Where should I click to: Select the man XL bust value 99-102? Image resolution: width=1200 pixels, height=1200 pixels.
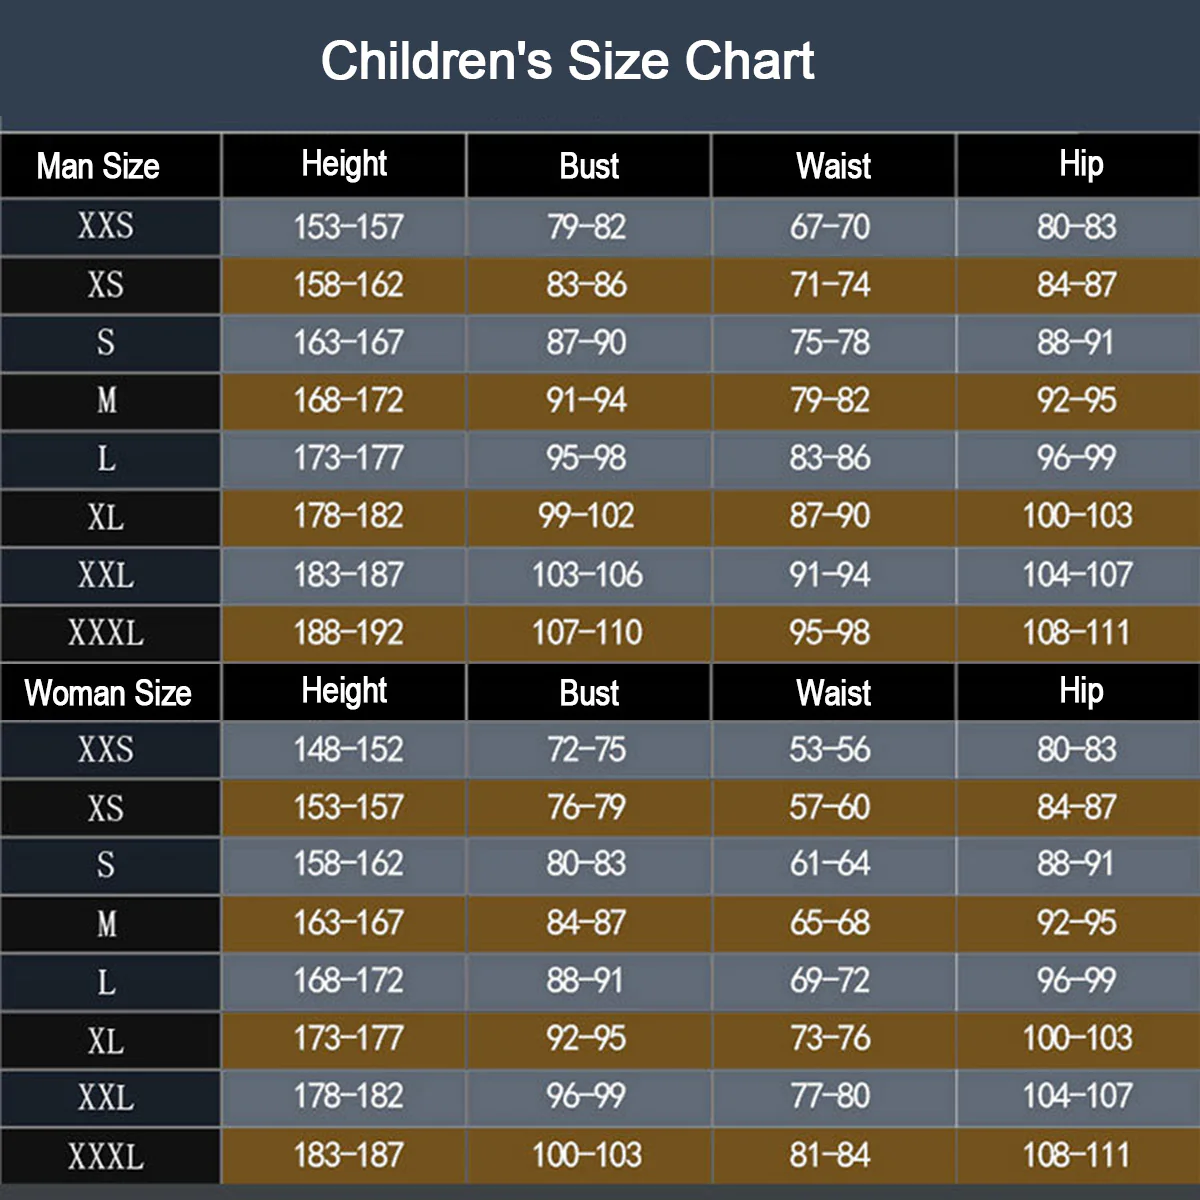click(587, 516)
